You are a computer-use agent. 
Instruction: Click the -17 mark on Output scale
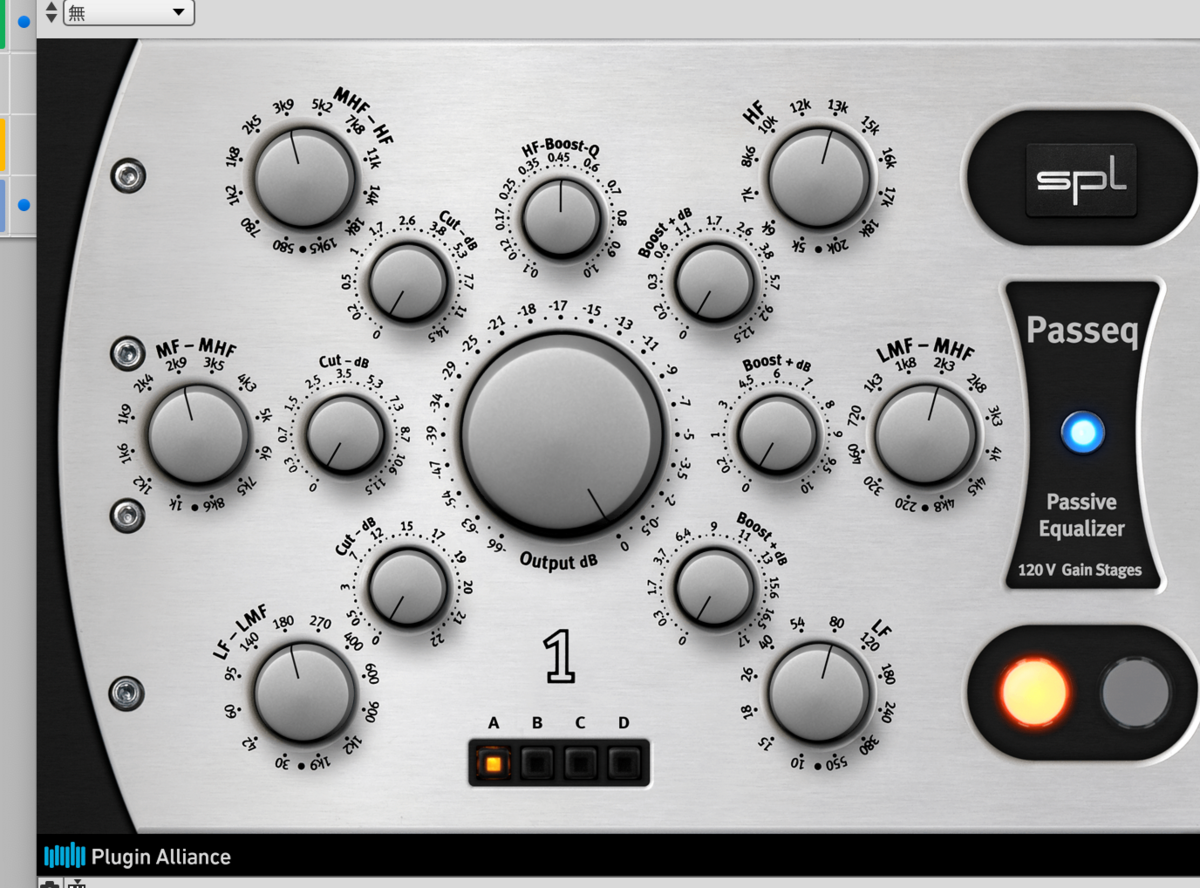pos(557,306)
